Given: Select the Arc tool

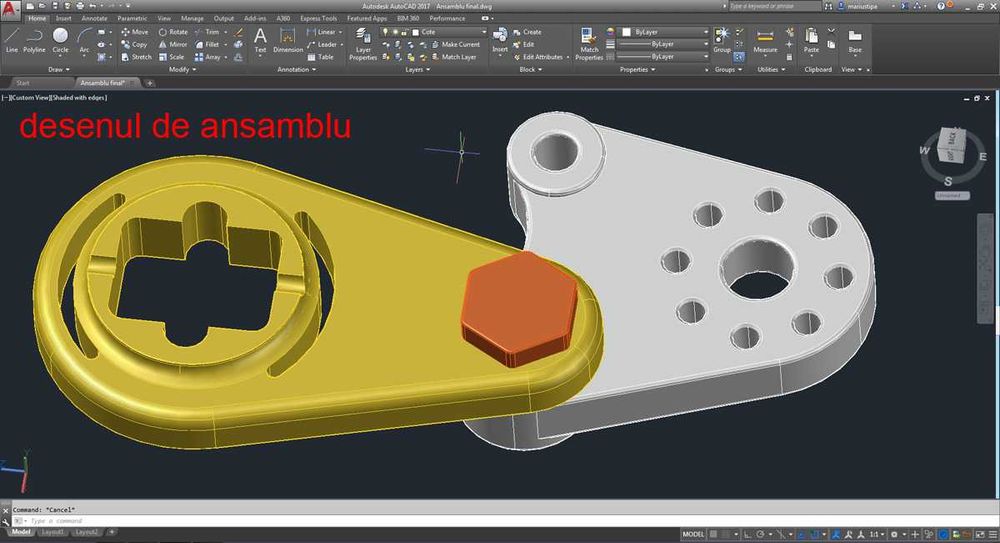Looking at the screenshot, I should (84, 40).
